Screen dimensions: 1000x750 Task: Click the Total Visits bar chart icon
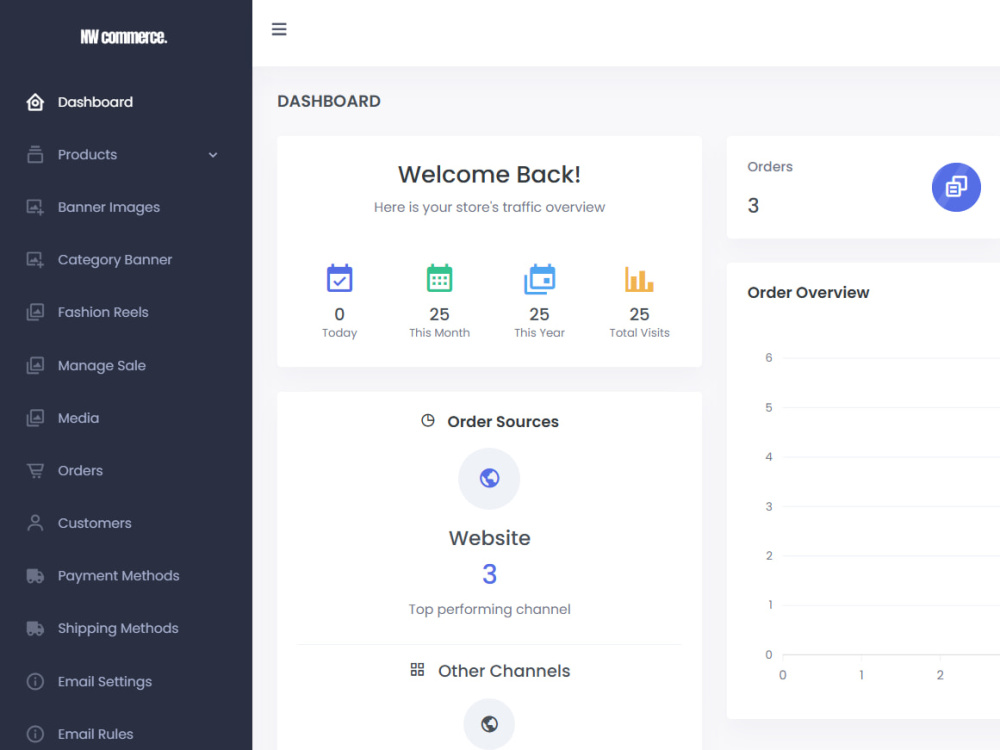(x=639, y=279)
